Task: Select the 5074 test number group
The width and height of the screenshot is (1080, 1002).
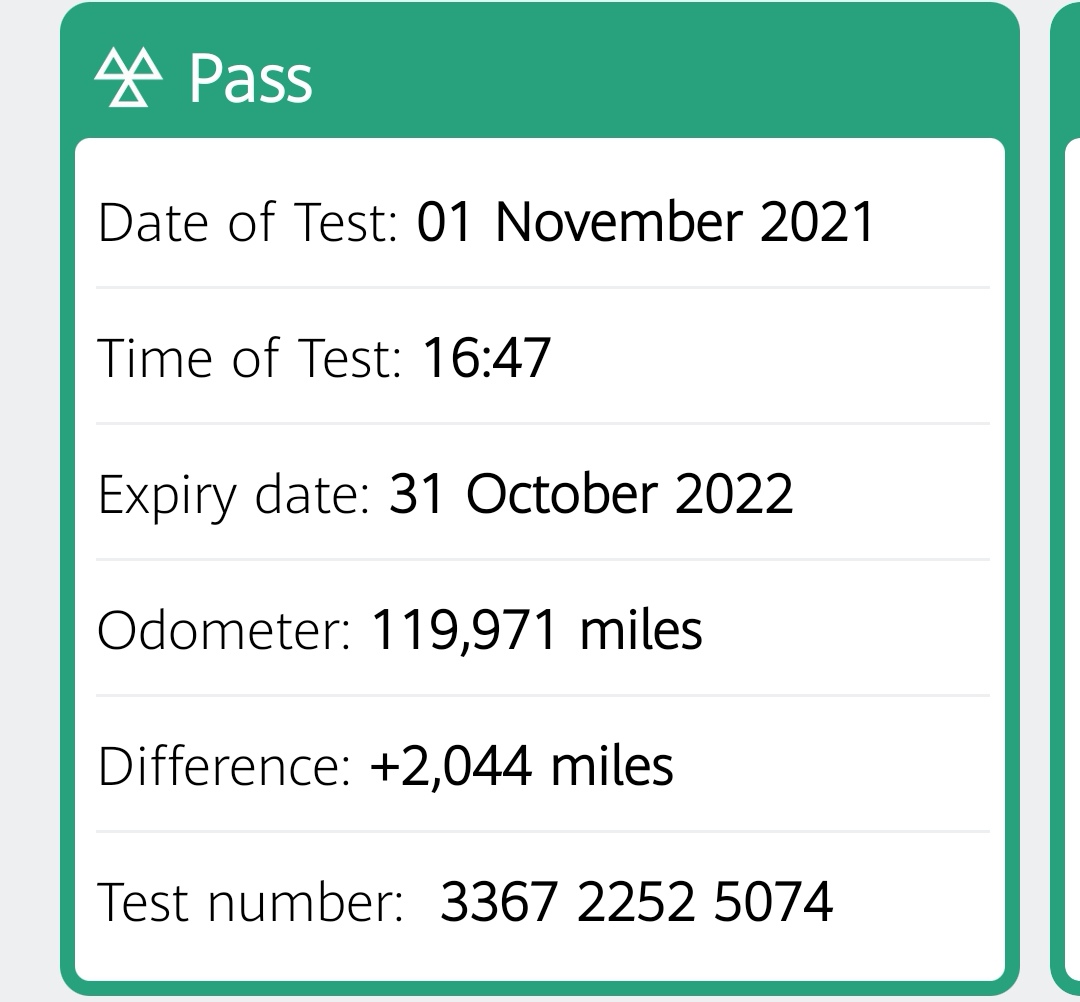Action: coord(773,902)
